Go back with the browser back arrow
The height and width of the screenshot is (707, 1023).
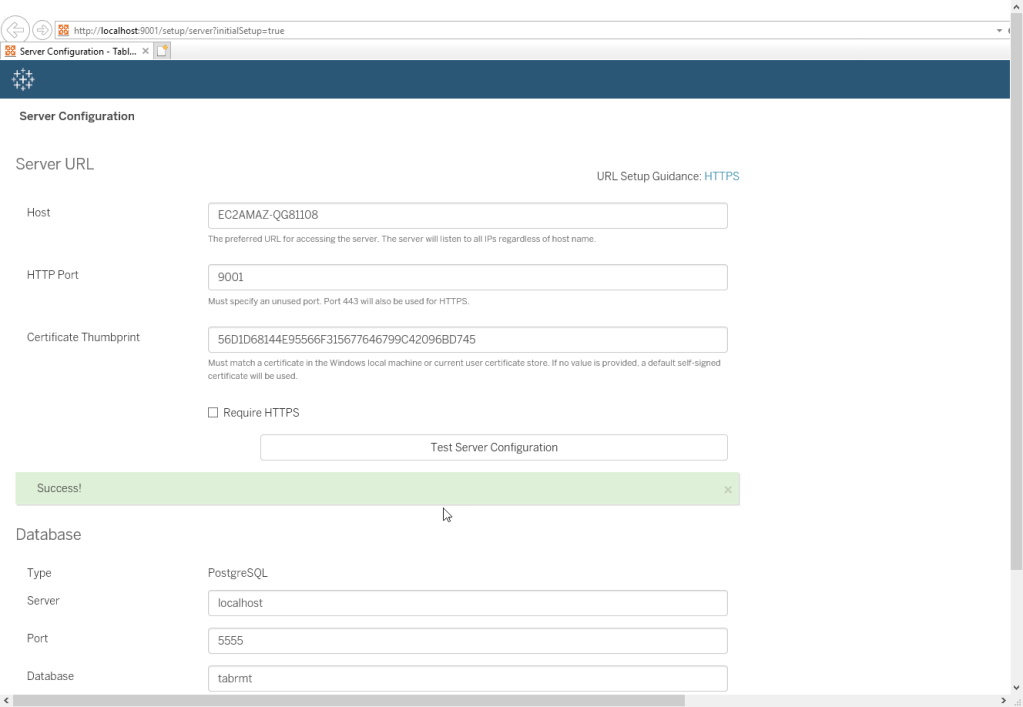pos(17,30)
